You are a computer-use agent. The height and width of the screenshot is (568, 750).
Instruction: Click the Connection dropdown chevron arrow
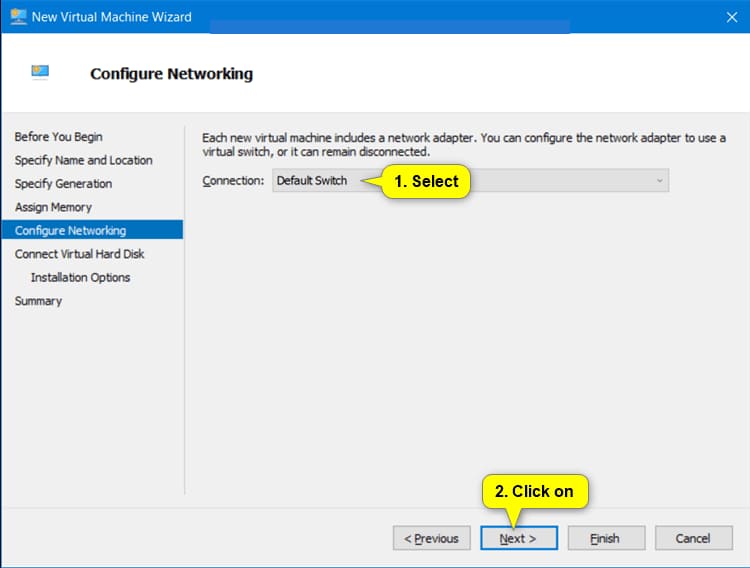pyautogui.click(x=659, y=181)
